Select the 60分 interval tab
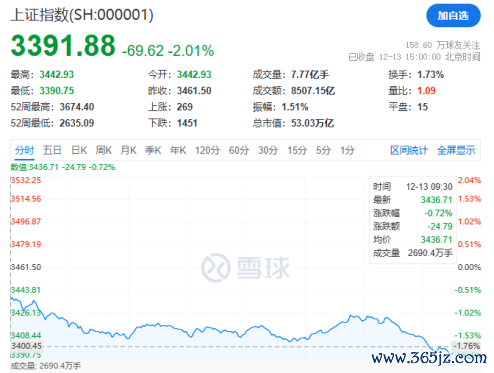This screenshot has width=494, height=373. click(239, 150)
